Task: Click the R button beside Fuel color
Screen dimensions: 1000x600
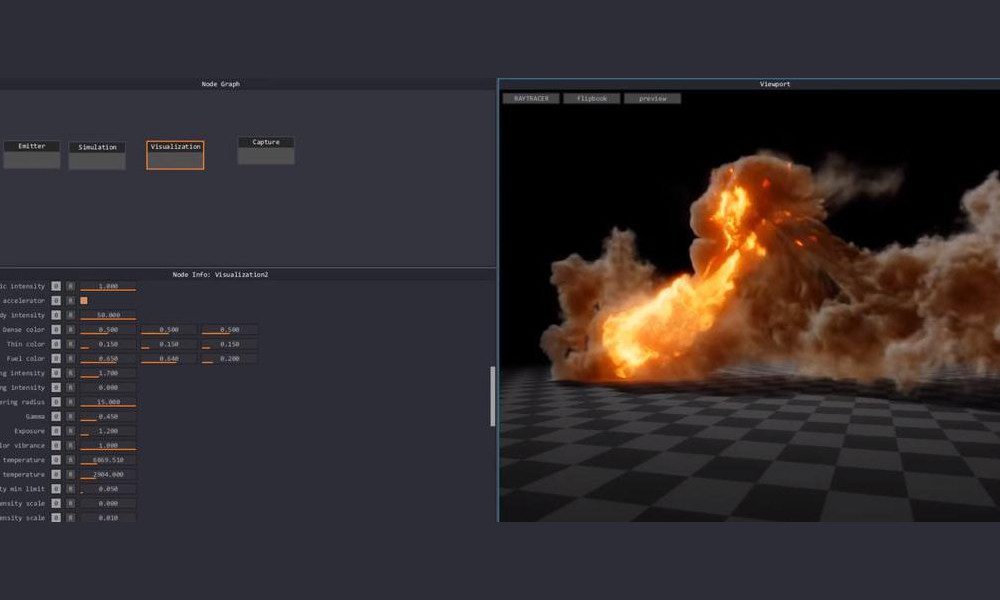Action: [70, 359]
